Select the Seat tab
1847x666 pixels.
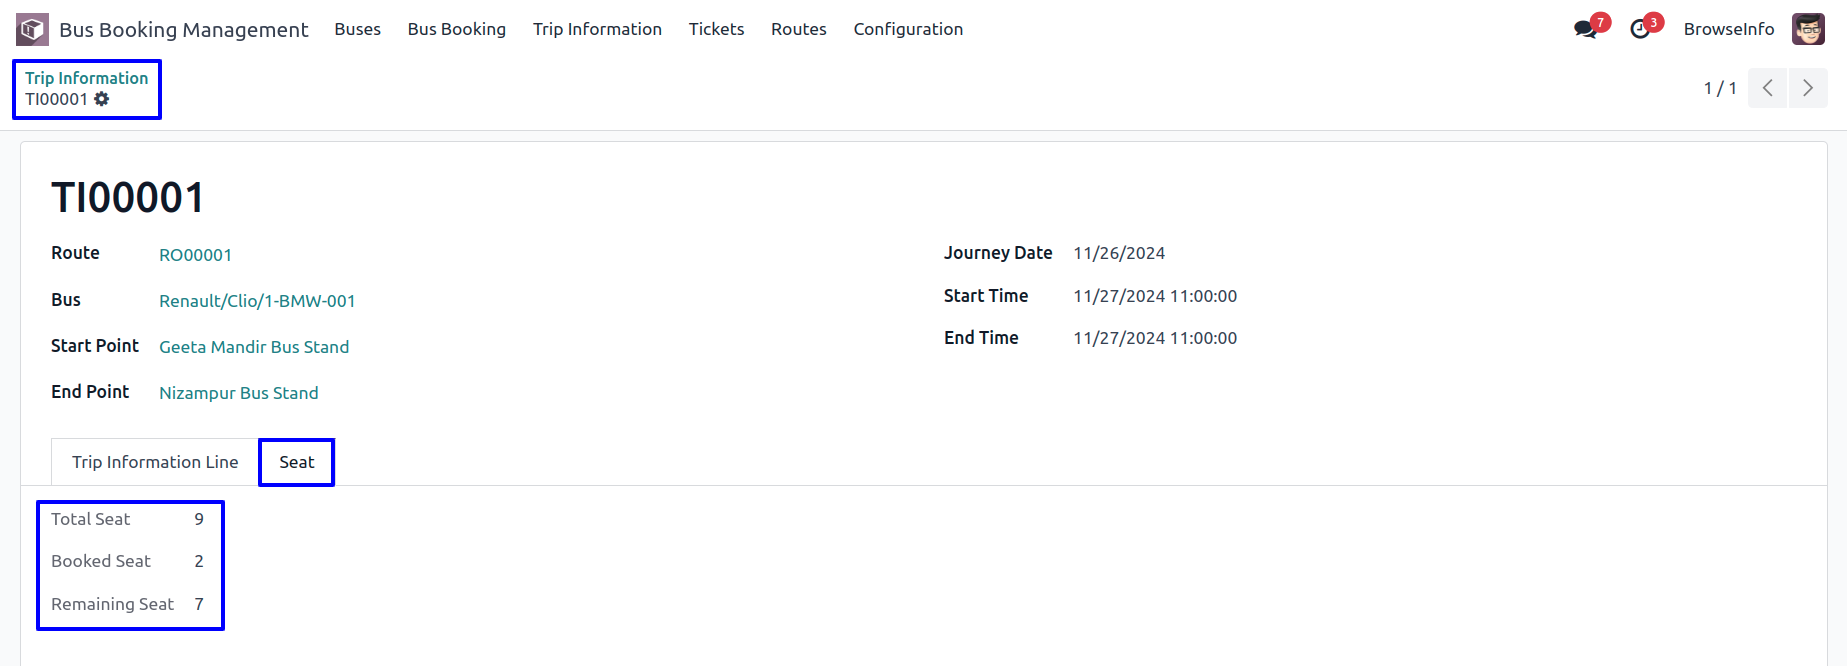[x=297, y=462]
